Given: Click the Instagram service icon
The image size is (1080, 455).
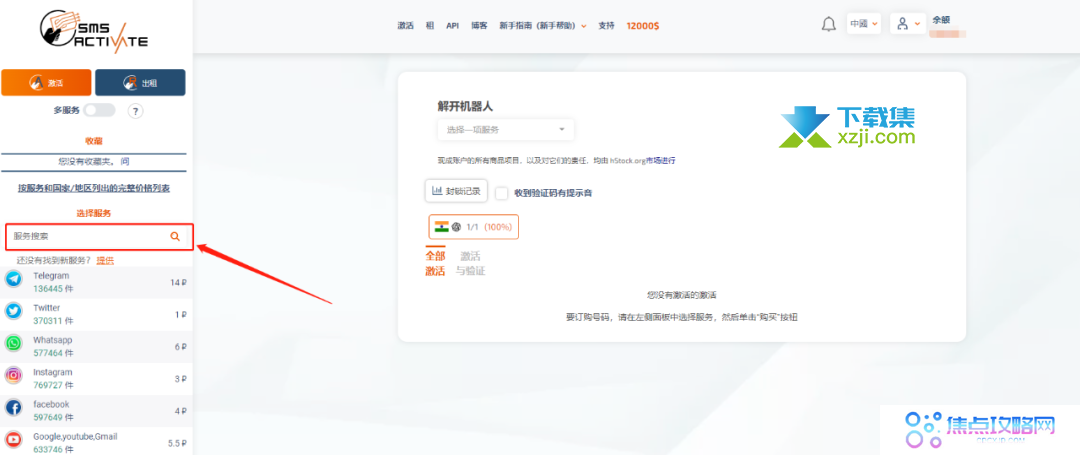Looking at the screenshot, I should coord(13,376).
